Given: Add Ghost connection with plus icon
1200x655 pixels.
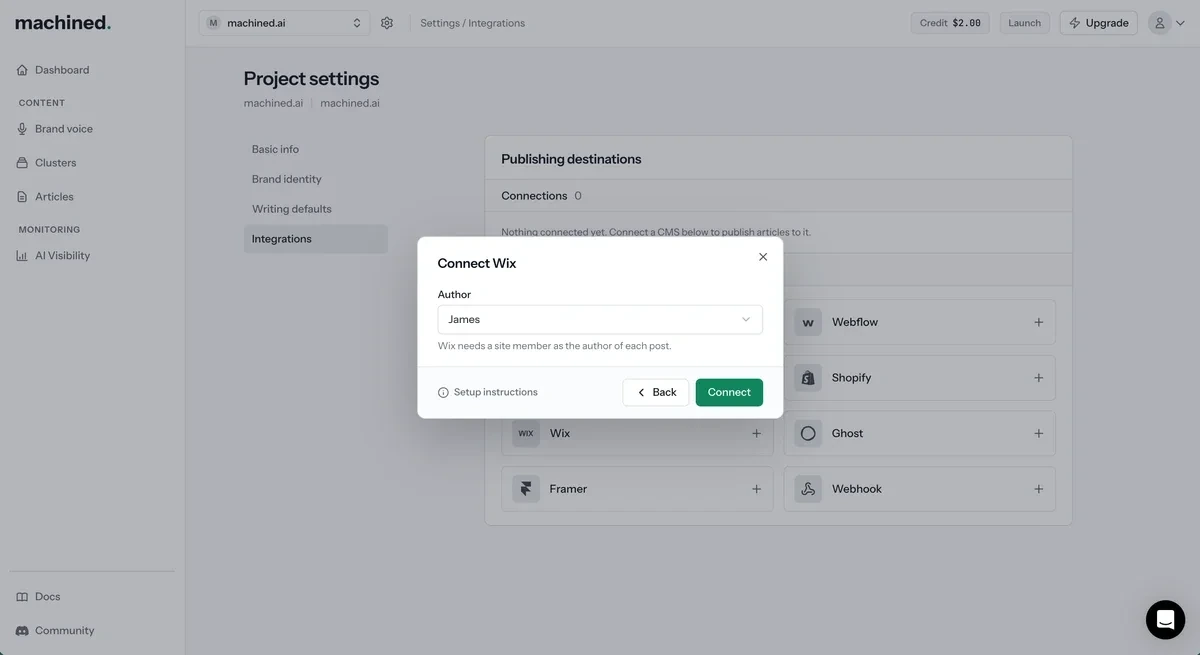Looking at the screenshot, I should [1038, 434].
